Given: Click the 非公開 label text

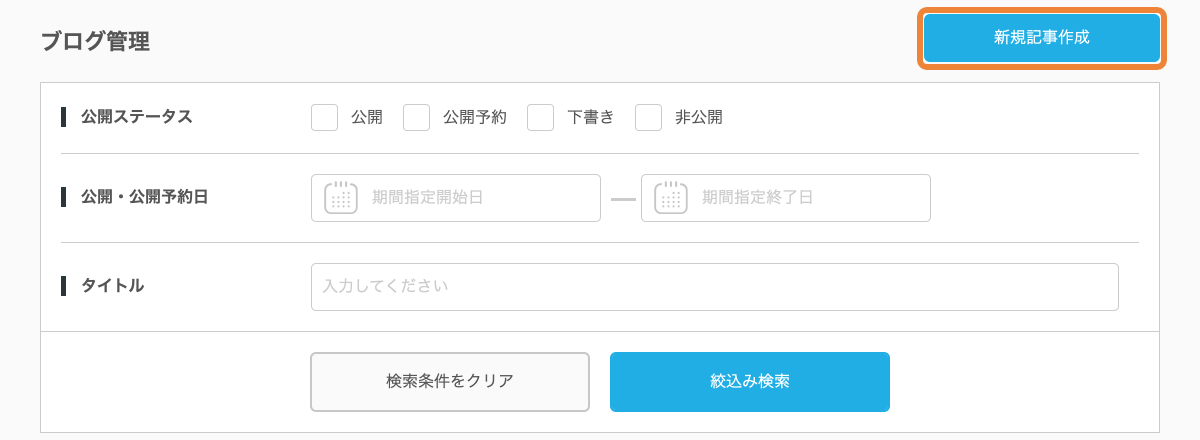Looking at the screenshot, I should click(x=698, y=117).
